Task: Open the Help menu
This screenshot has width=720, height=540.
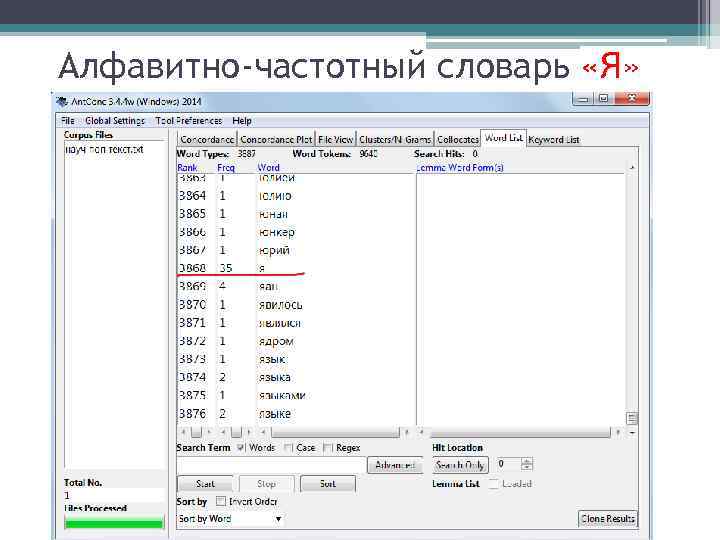Action: 242,121
